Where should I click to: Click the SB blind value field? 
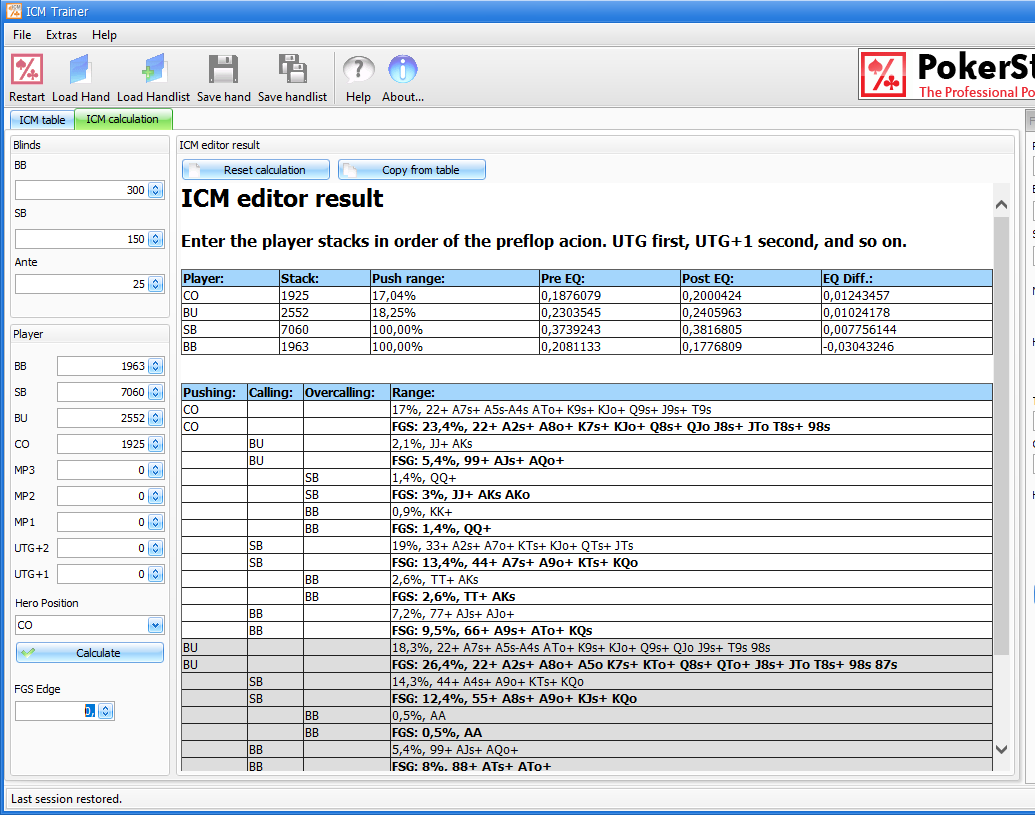(x=81, y=239)
